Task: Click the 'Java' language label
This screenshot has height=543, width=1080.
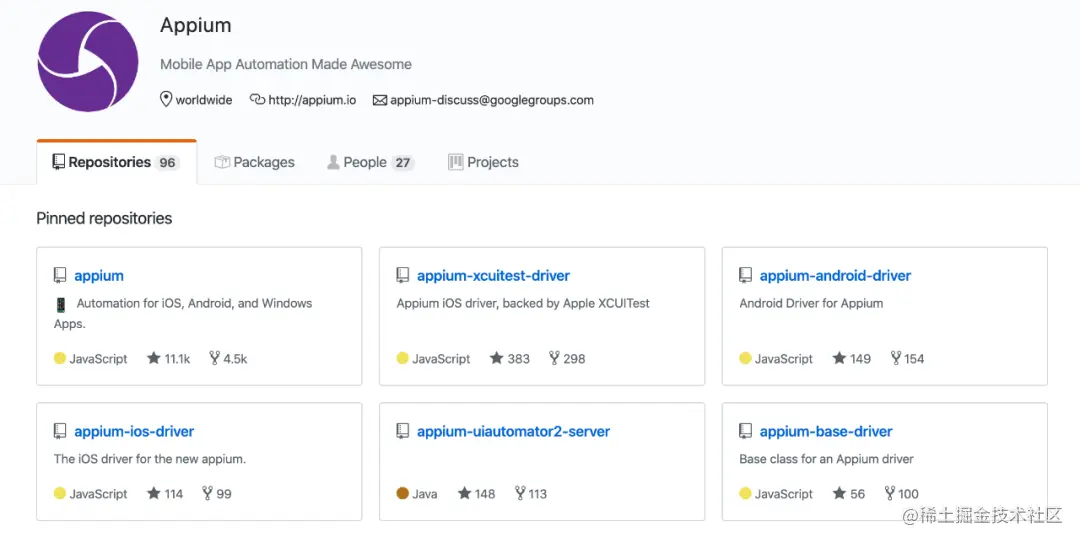Action: tap(425, 493)
